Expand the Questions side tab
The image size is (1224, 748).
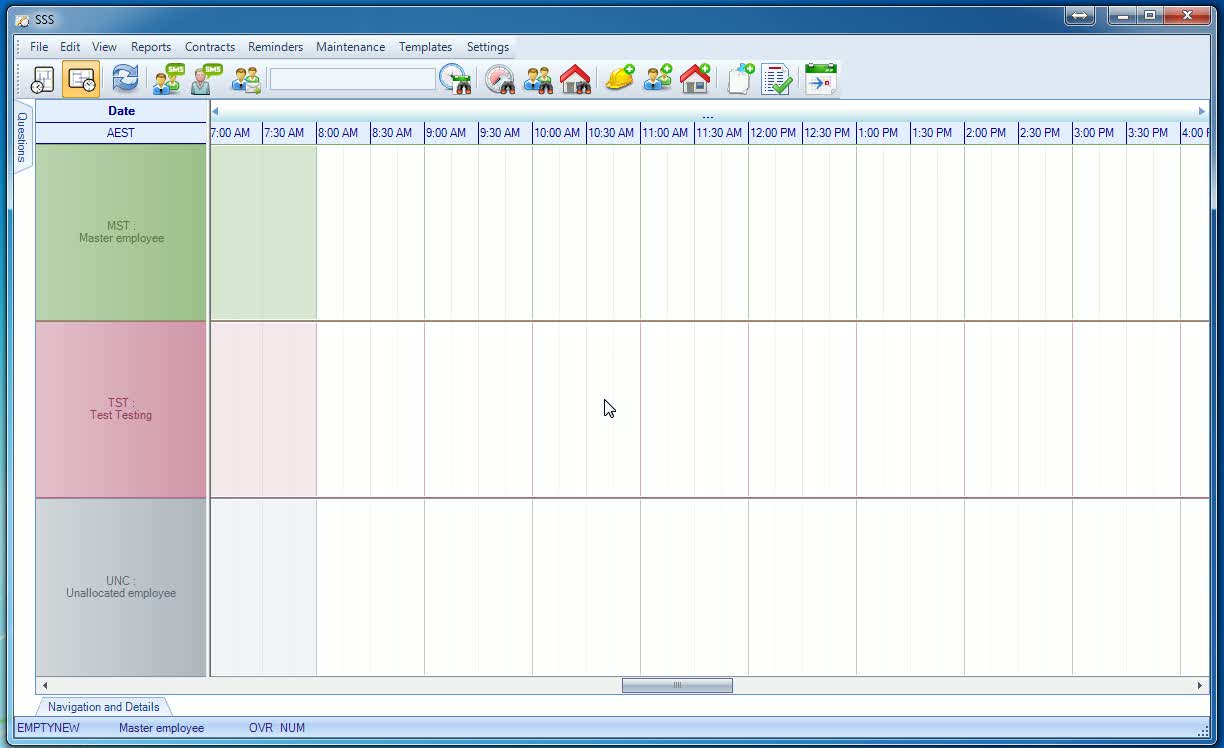tap(23, 137)
